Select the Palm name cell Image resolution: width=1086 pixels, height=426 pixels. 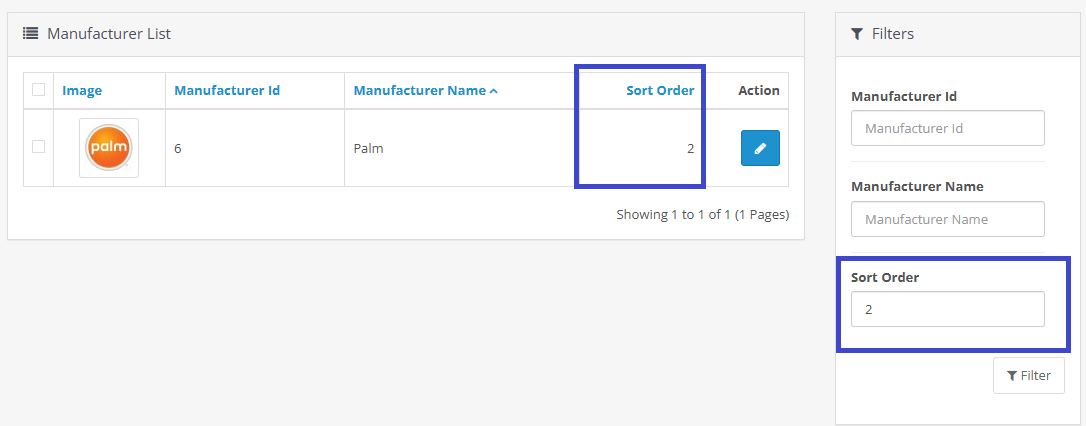coord(369,149)
